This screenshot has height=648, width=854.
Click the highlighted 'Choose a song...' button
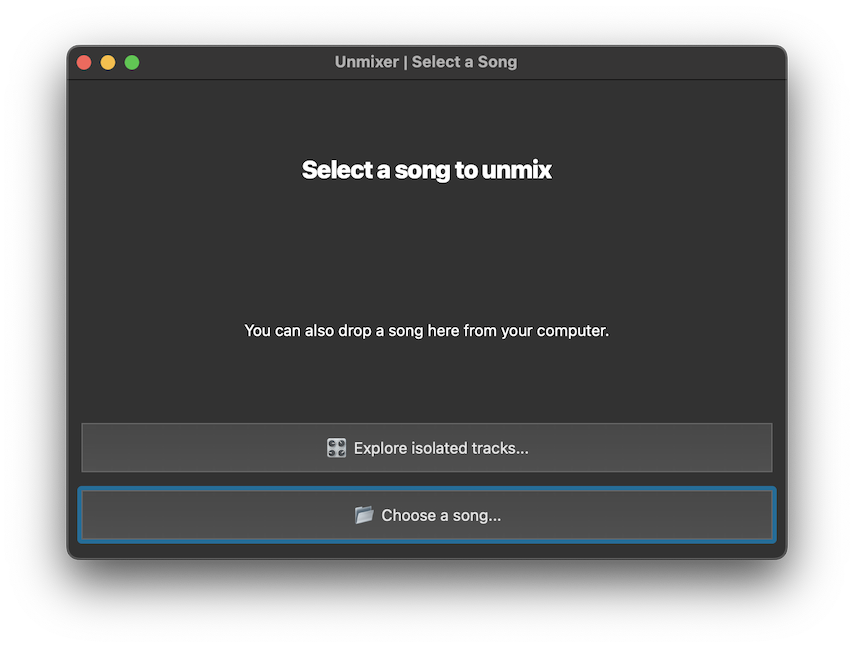(426, 515)
